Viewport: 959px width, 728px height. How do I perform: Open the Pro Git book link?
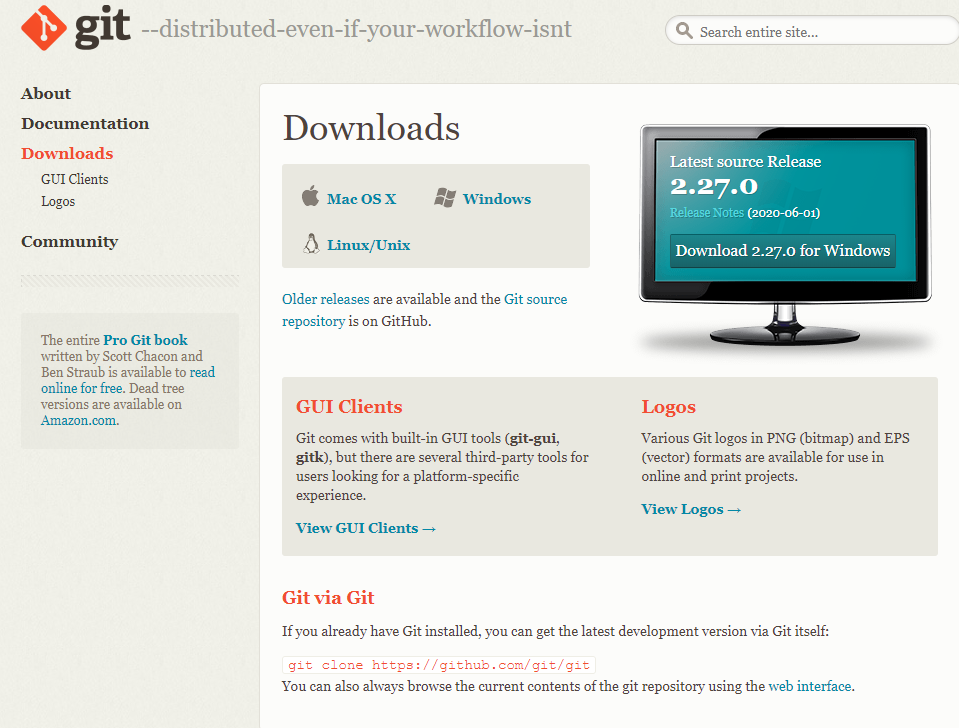[x=145, y=340]
